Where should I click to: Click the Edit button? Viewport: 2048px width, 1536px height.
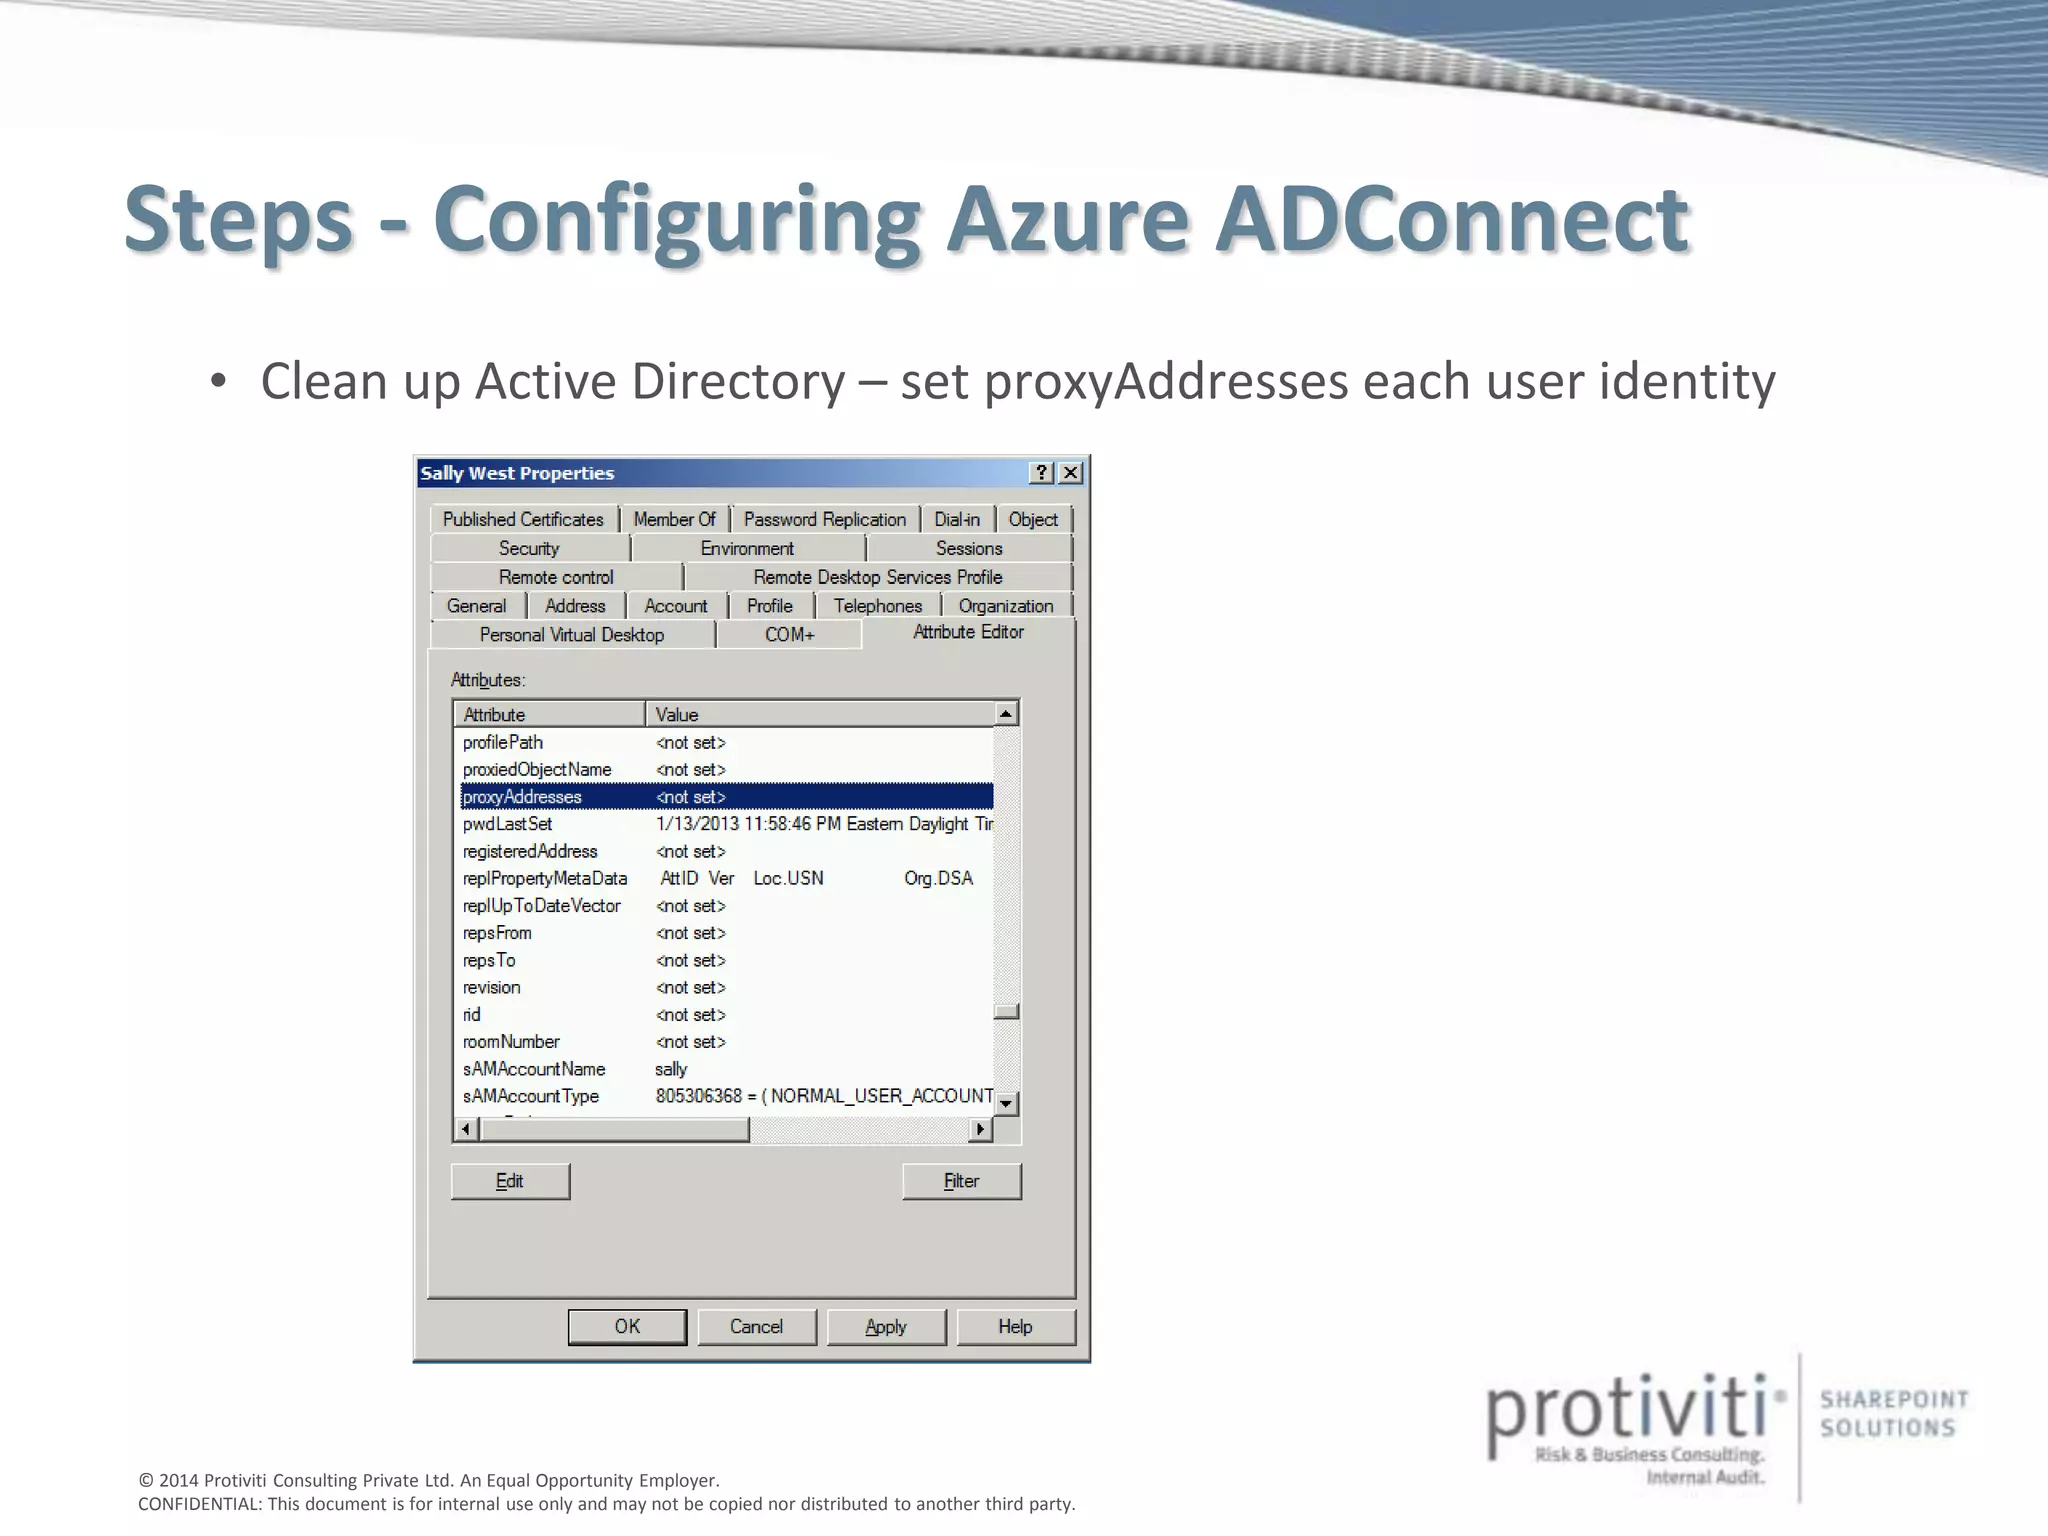(x=510, y=1181)
